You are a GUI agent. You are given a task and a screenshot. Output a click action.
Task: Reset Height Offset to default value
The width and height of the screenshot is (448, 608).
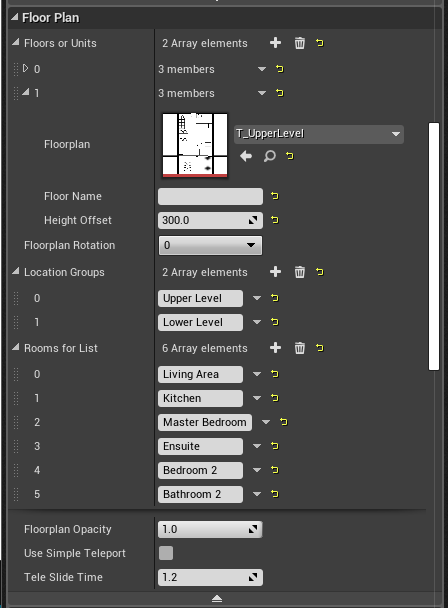[x=275, y=220]
